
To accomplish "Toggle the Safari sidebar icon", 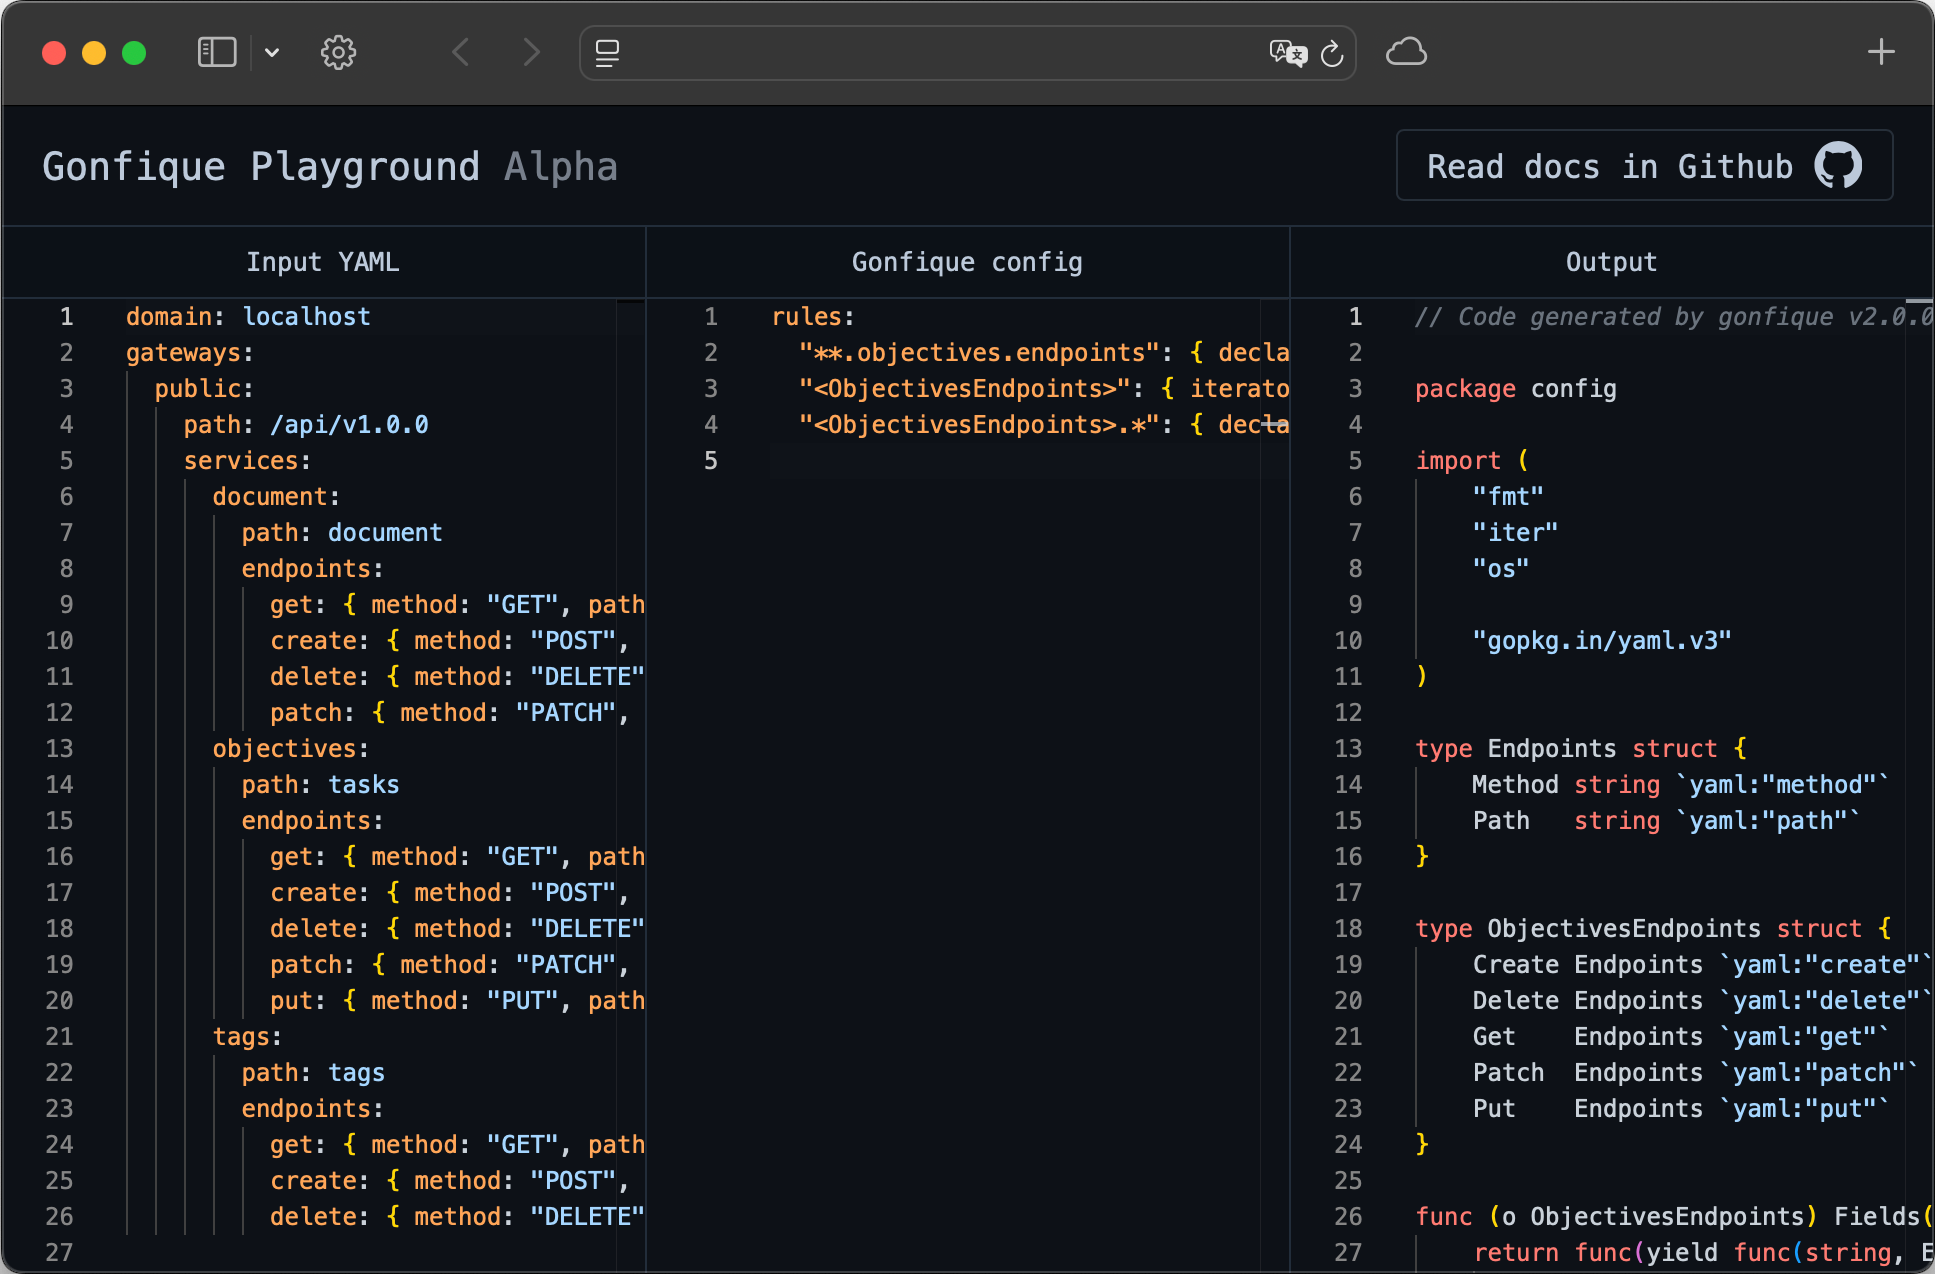I will coord(217,52).
